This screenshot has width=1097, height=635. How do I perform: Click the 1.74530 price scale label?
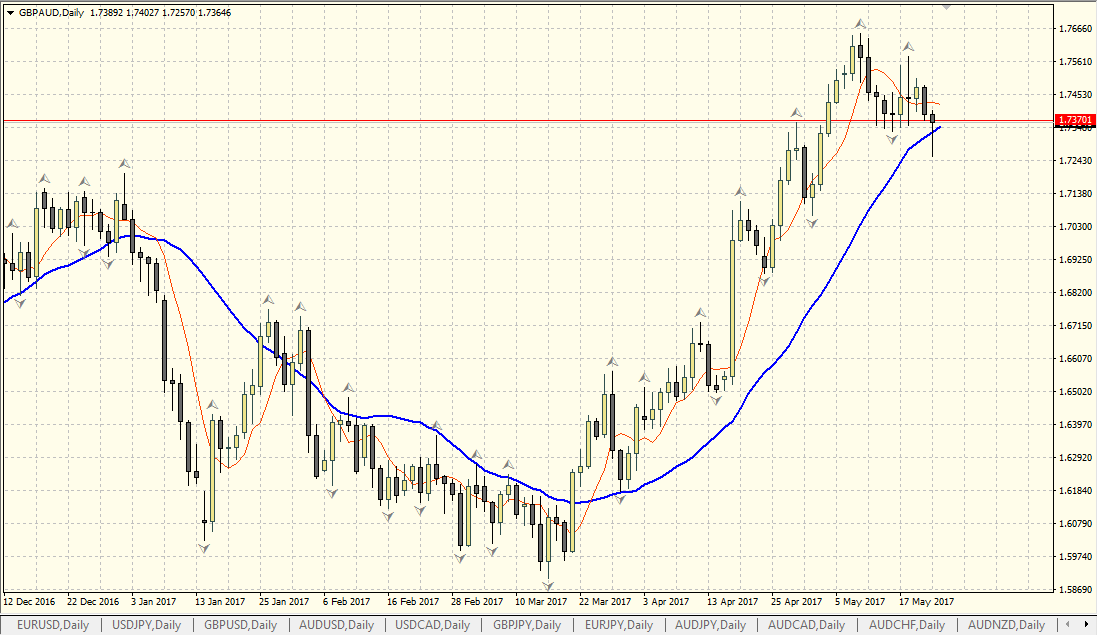point(1076,94)
